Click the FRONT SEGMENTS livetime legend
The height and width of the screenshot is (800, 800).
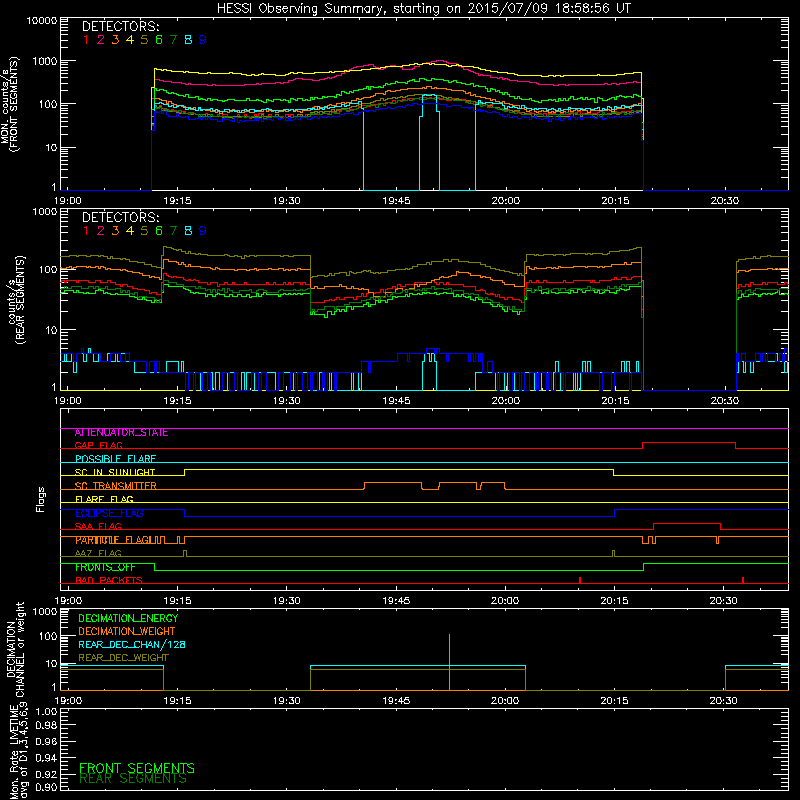[137, 768]
